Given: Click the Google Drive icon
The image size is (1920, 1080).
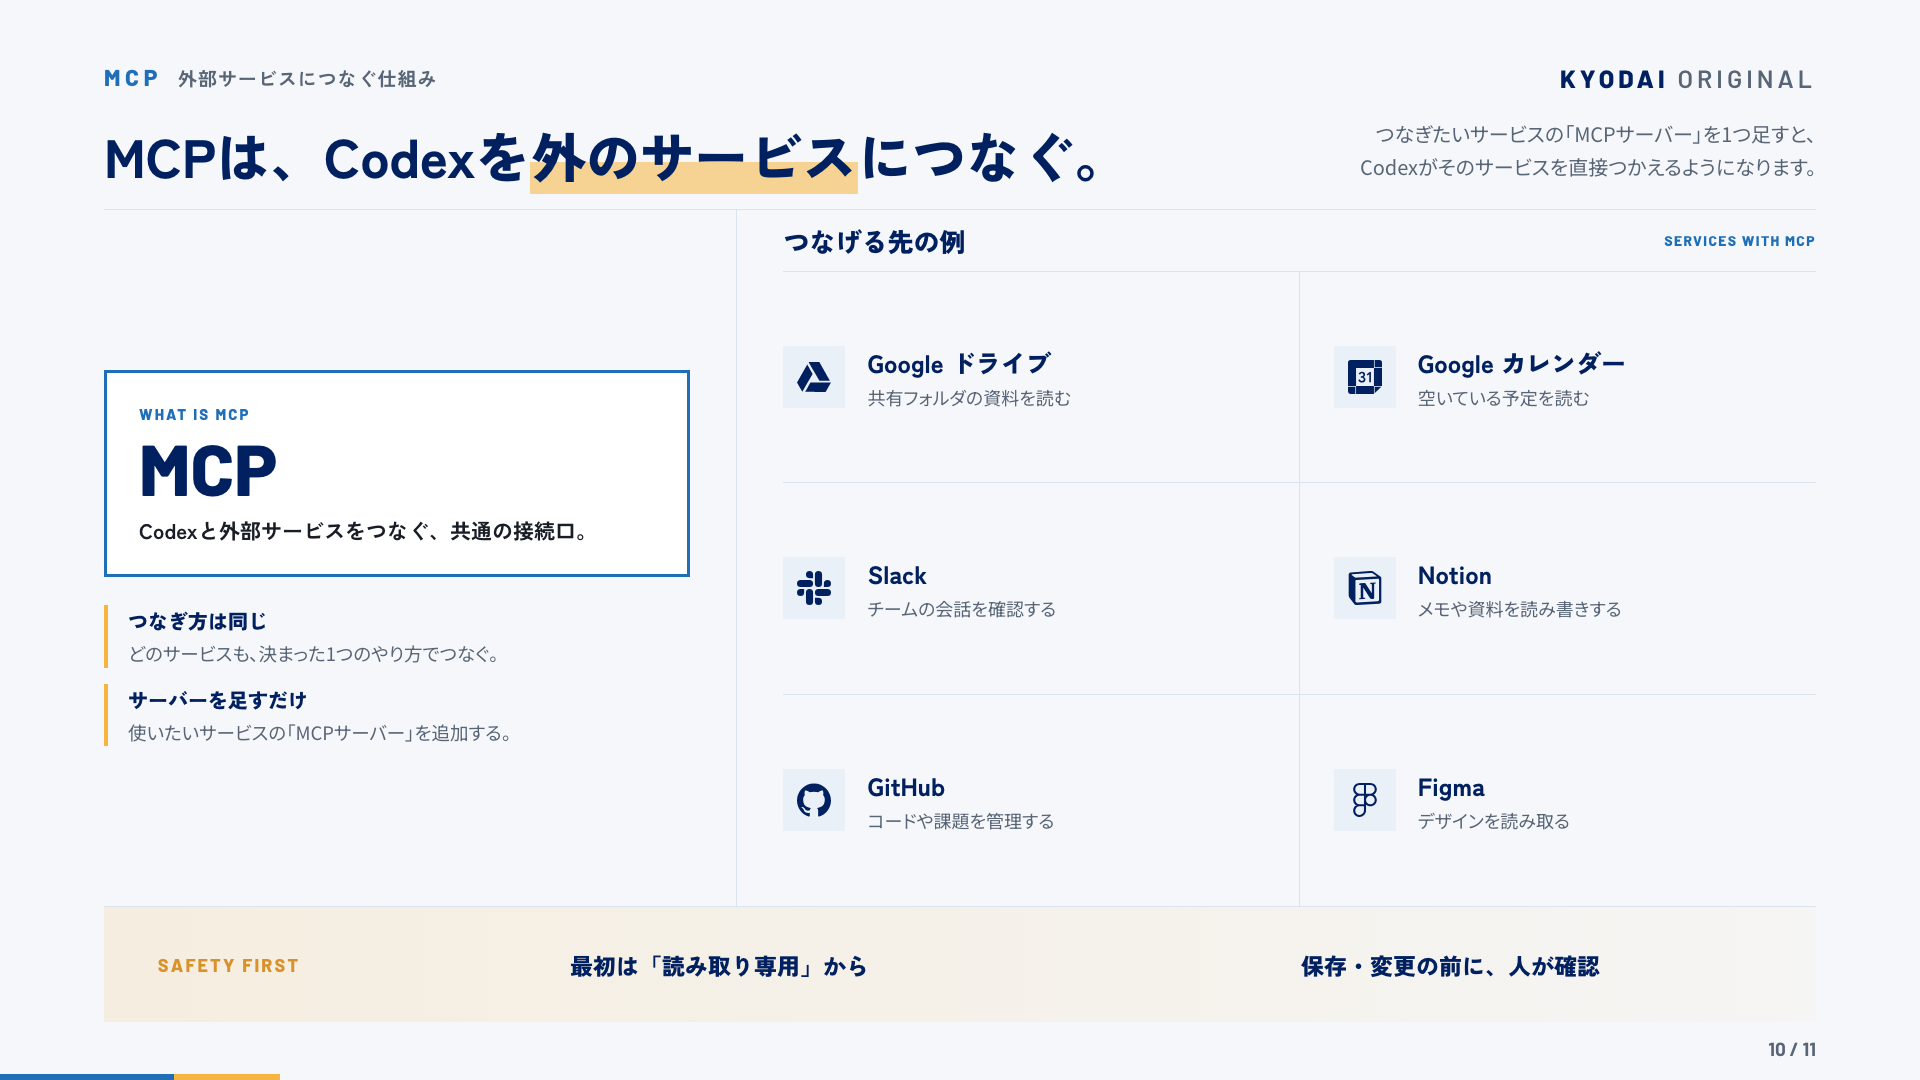Looking at the screenshot, I should [814, 377].
